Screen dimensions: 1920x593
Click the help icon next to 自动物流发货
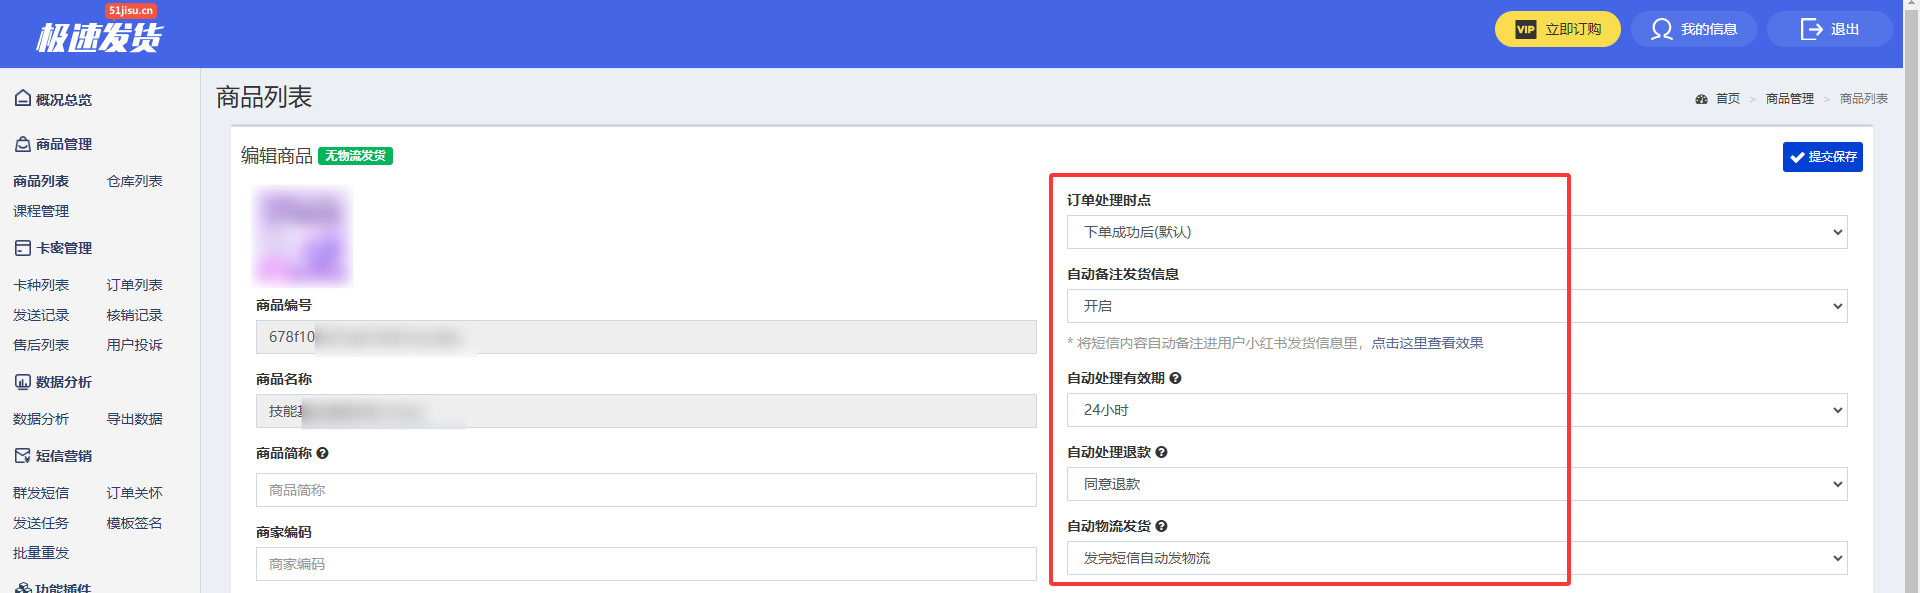(x=1161, y=526)
